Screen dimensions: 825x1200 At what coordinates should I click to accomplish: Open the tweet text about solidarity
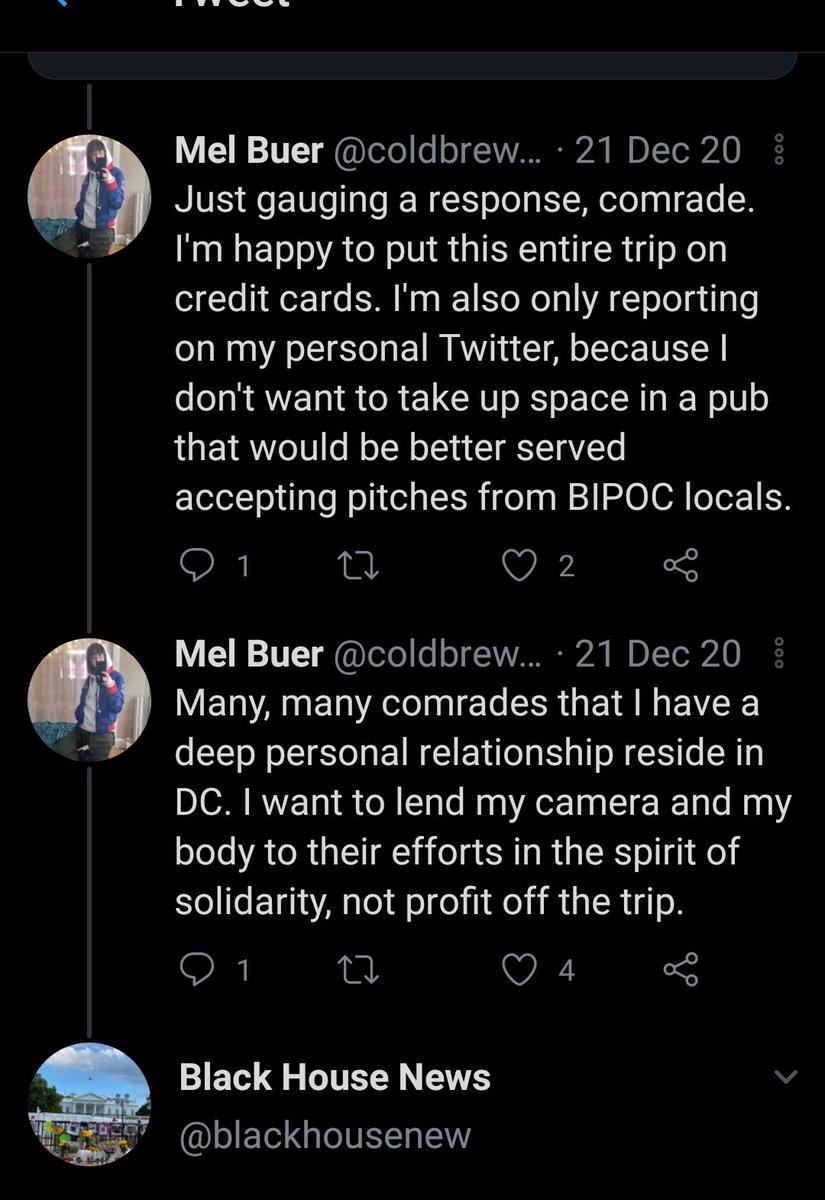coord(480,802)
